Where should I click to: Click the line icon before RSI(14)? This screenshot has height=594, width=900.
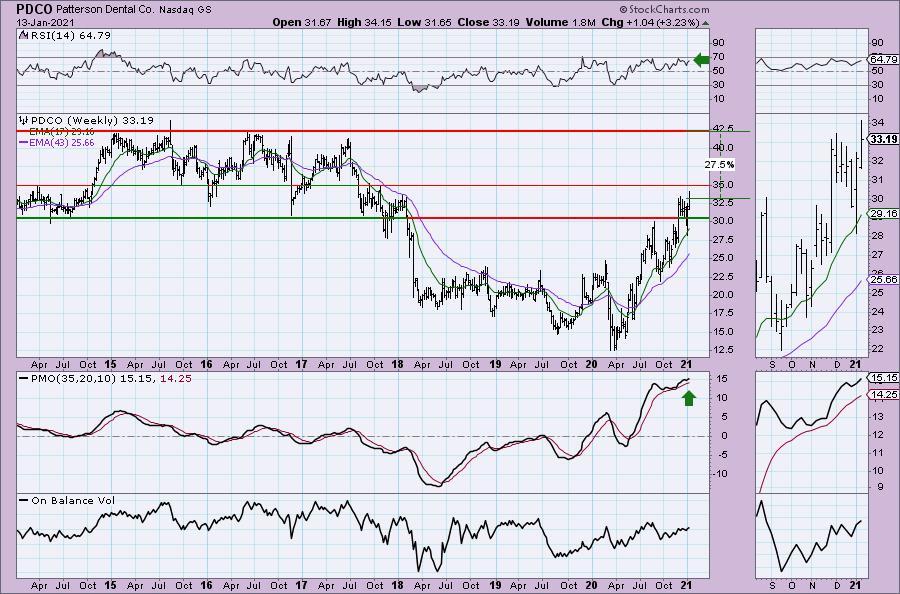click(x=23, y=36)
